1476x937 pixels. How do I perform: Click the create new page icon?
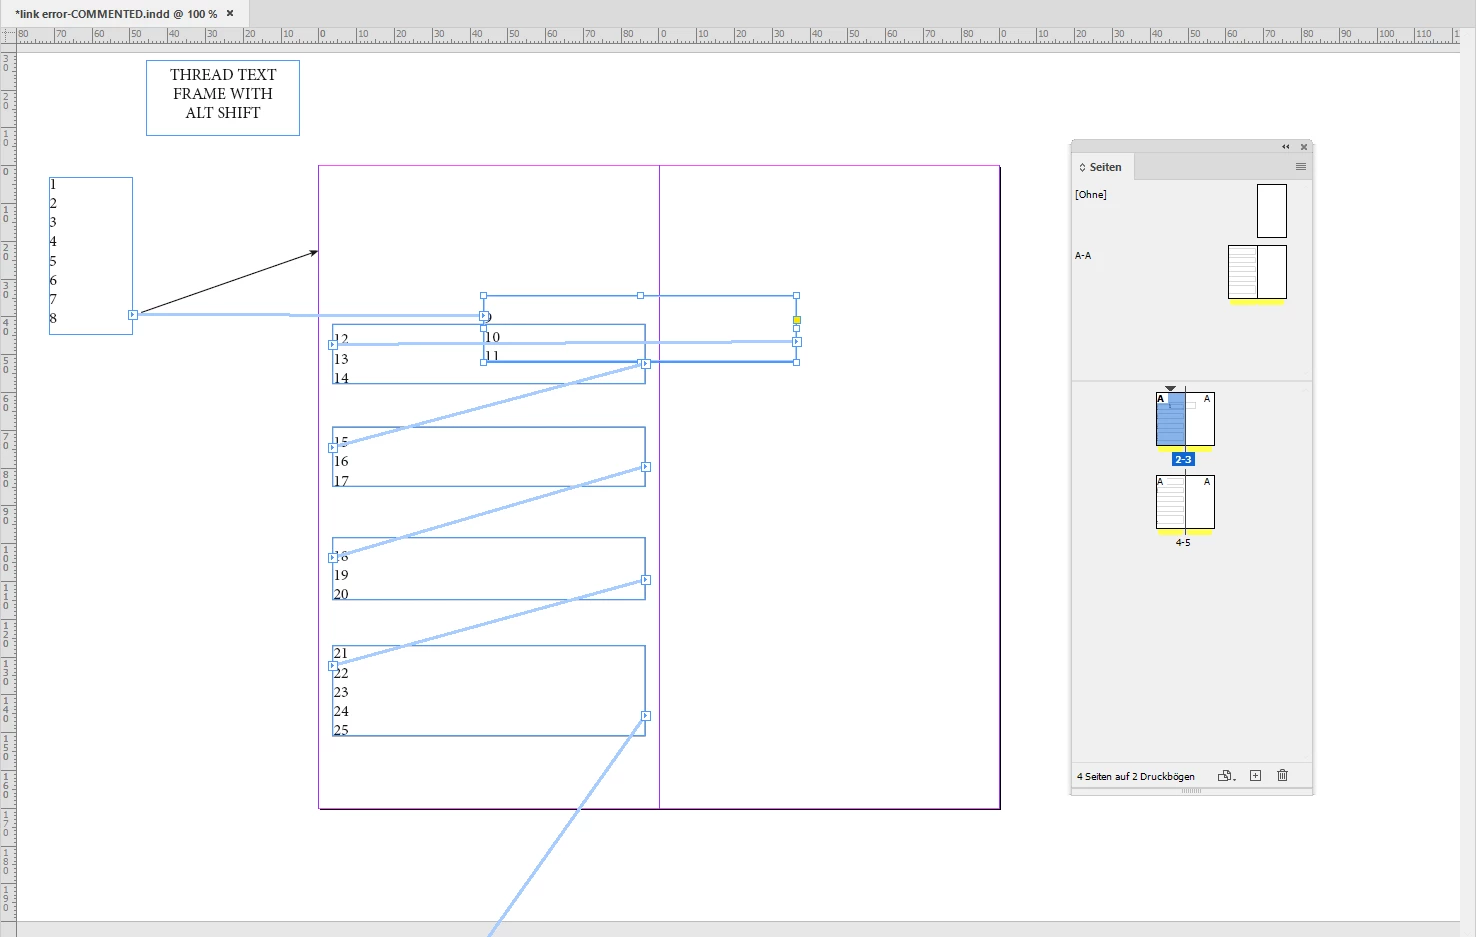pyautogui.click(x=1255, y=776)
